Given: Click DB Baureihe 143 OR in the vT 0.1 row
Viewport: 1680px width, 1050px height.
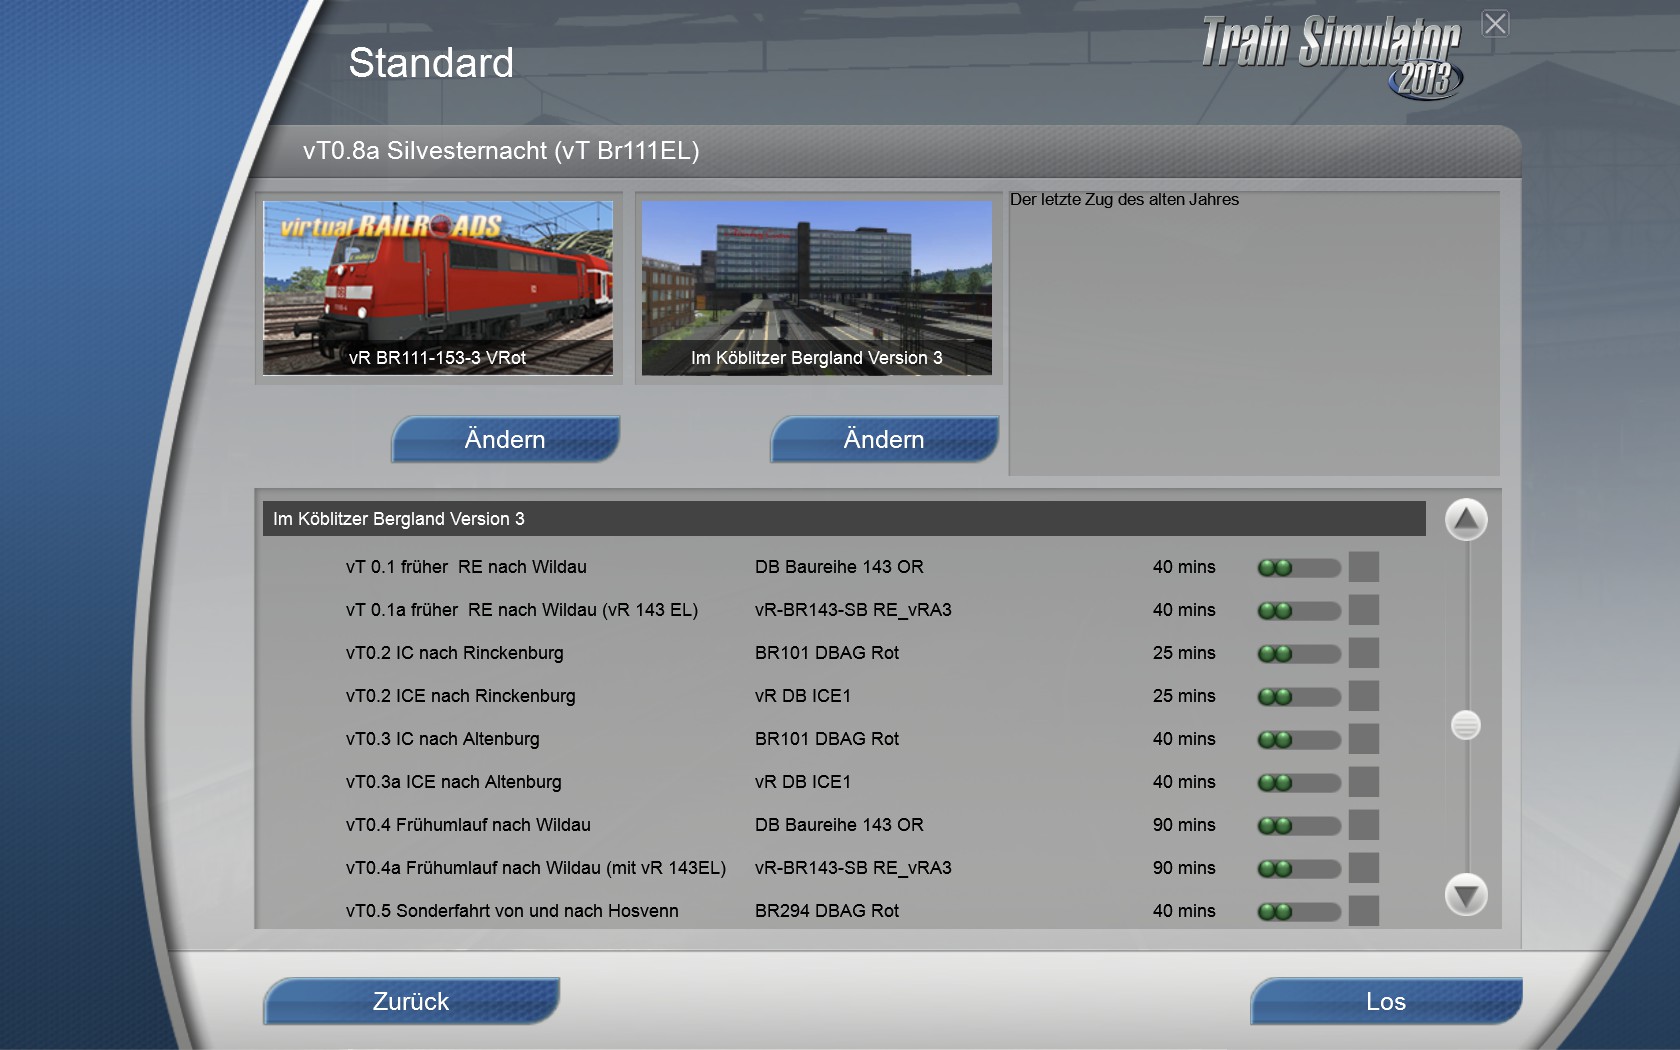Looking at the screenshot, I should point(839,567).
